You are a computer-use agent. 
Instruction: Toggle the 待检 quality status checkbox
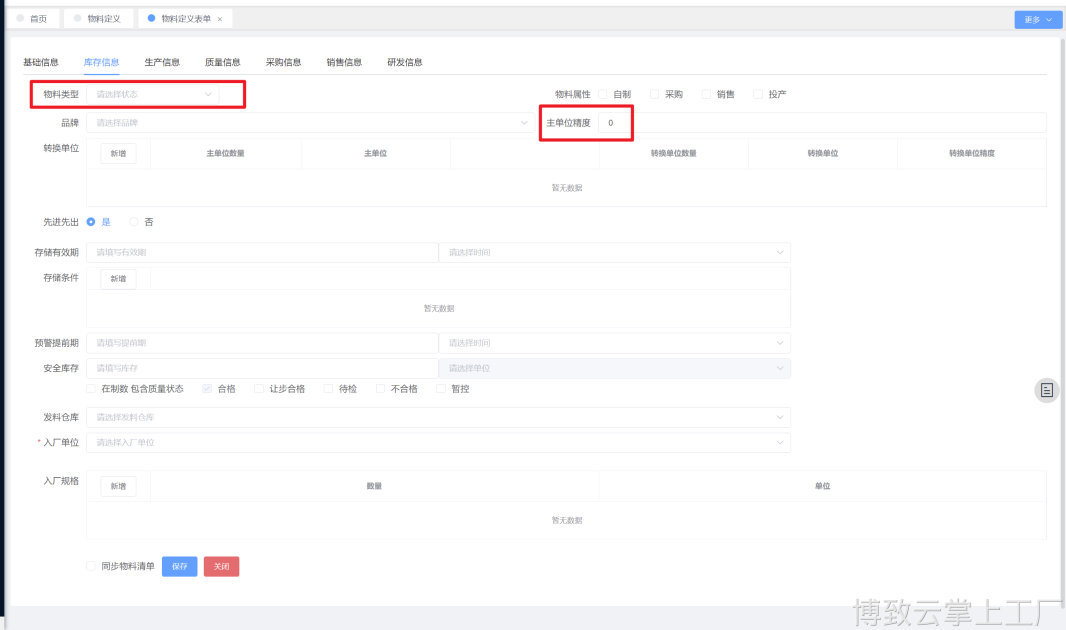pos(329,389)
